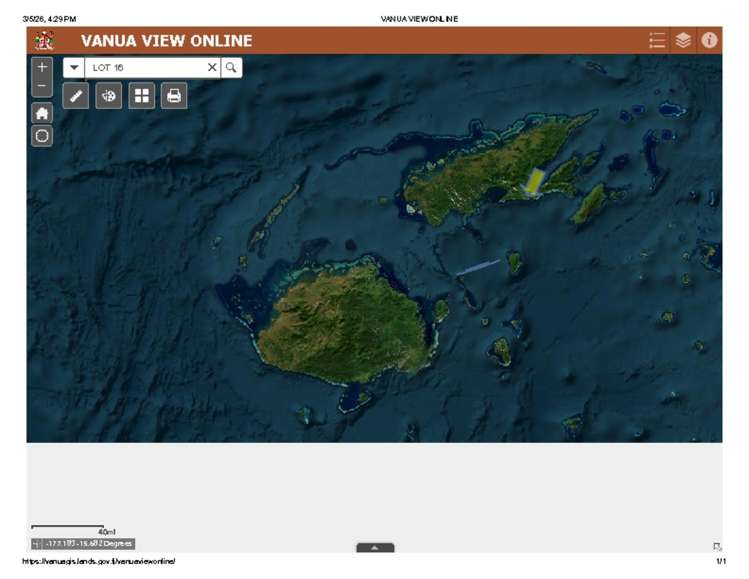Image resolution: width=749 pixels, height=579 pixels.
Task: Click the VANUA VIEW ONLINE header title
Action: 166,41
